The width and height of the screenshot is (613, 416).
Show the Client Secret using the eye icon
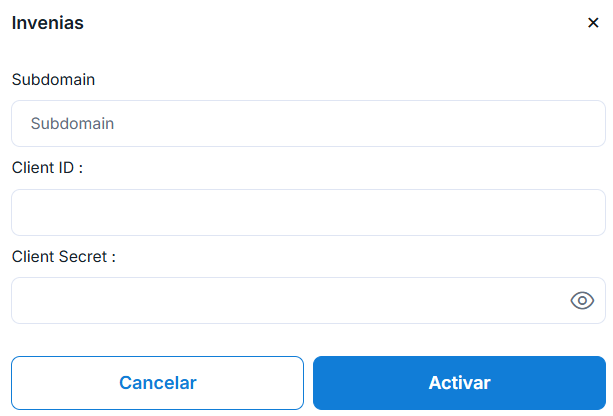(x=582, y=301)
